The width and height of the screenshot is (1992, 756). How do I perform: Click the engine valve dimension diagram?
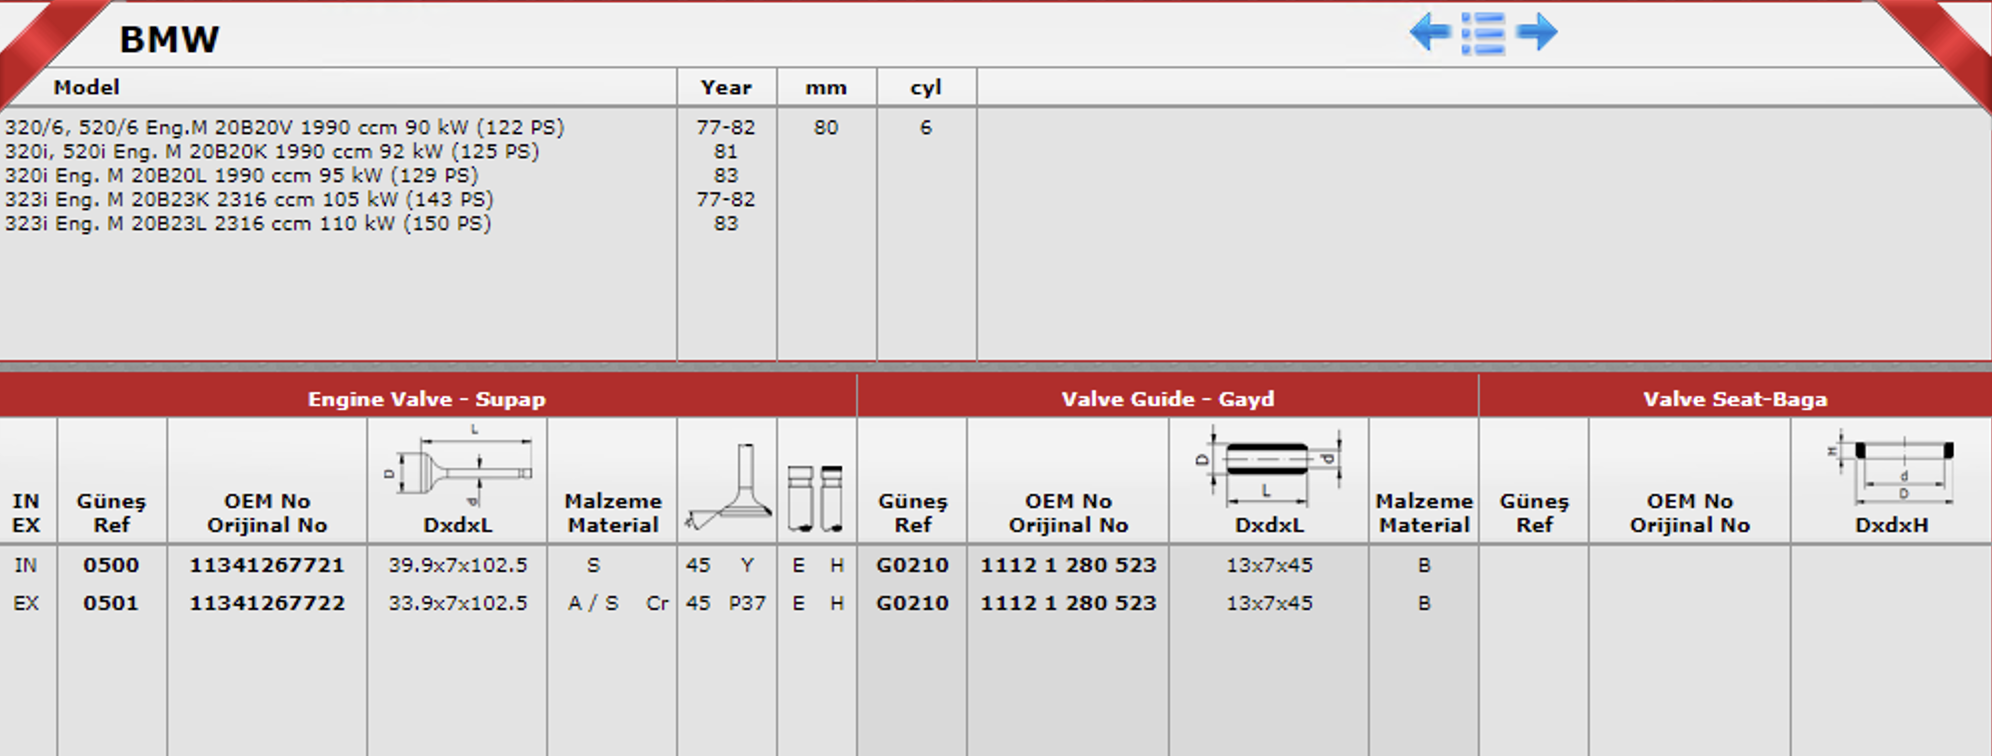458,466
